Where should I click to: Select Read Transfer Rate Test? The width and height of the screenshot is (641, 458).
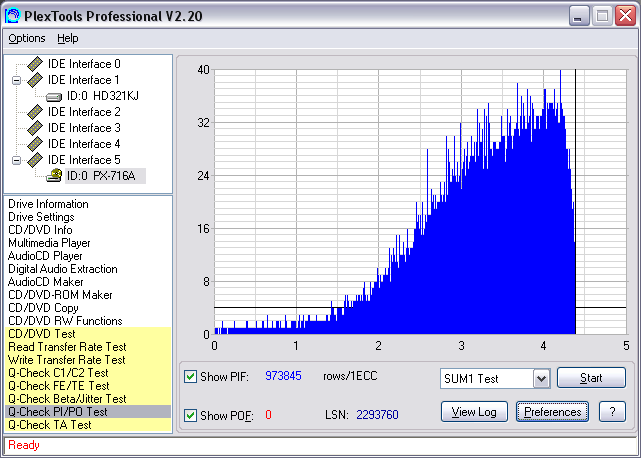point(88,347)
